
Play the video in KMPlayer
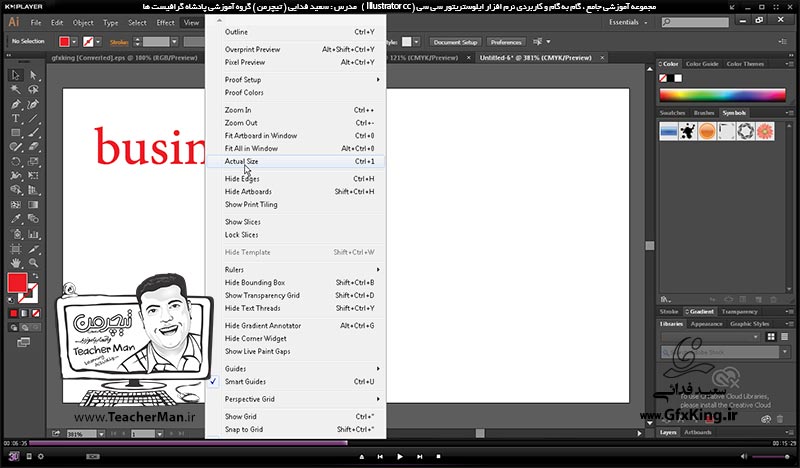click(399, 457)
